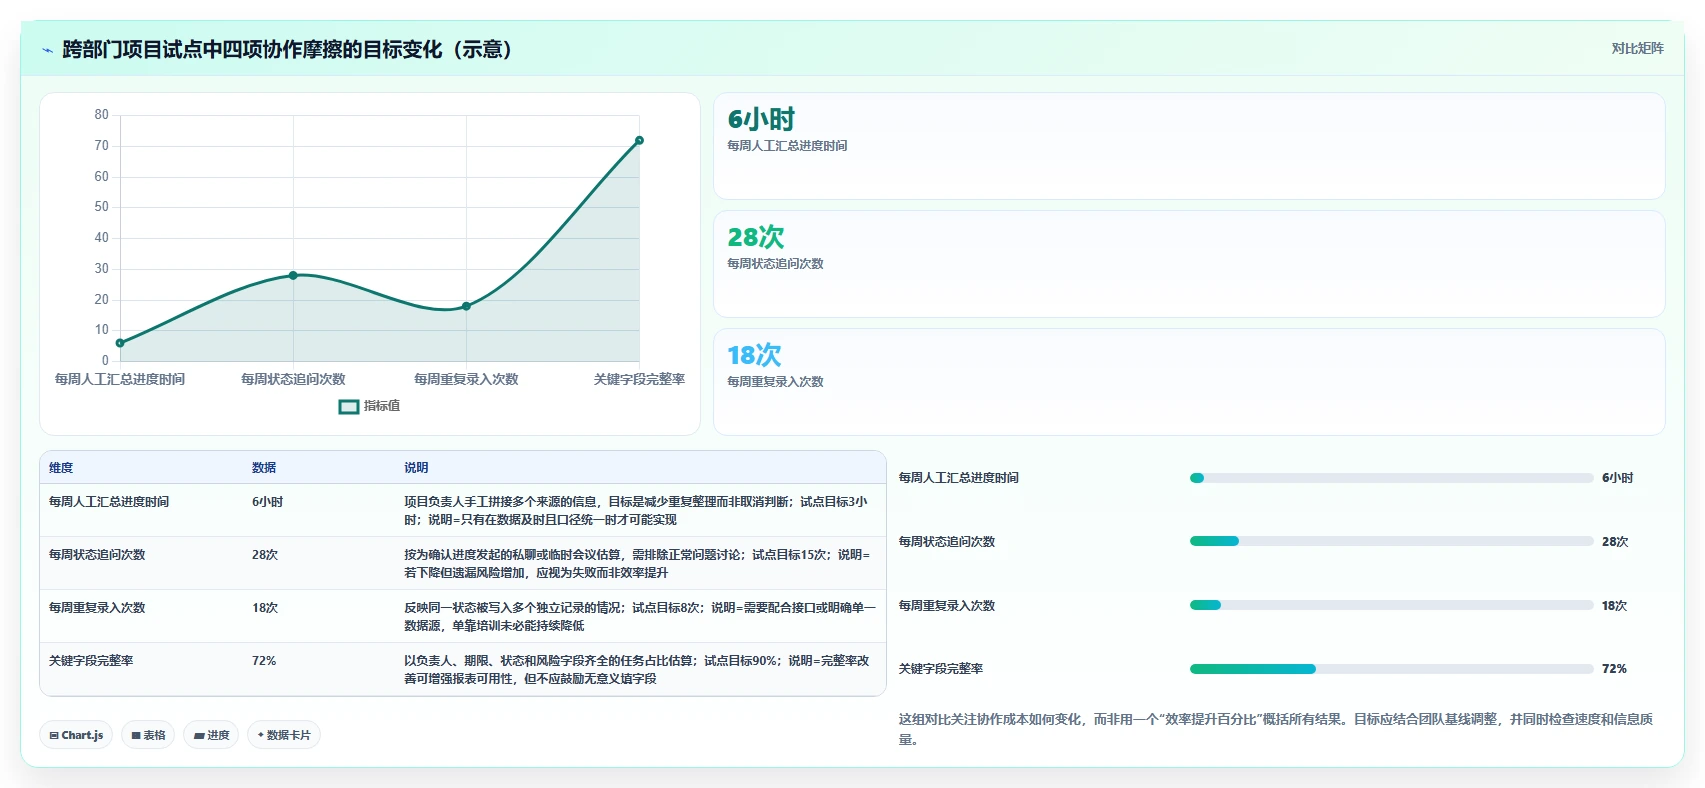
Task: Click the 6小时 KPI card value
Action: coord(761,119)
